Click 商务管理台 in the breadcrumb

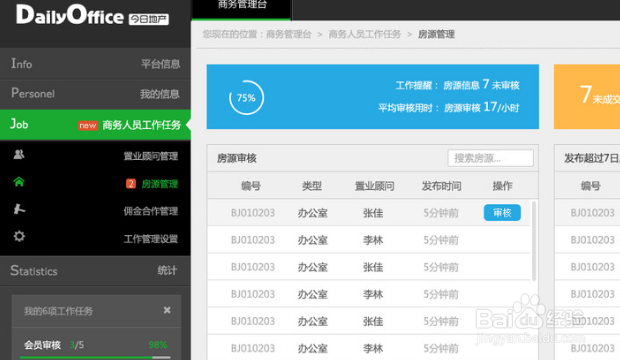[289, 34]
